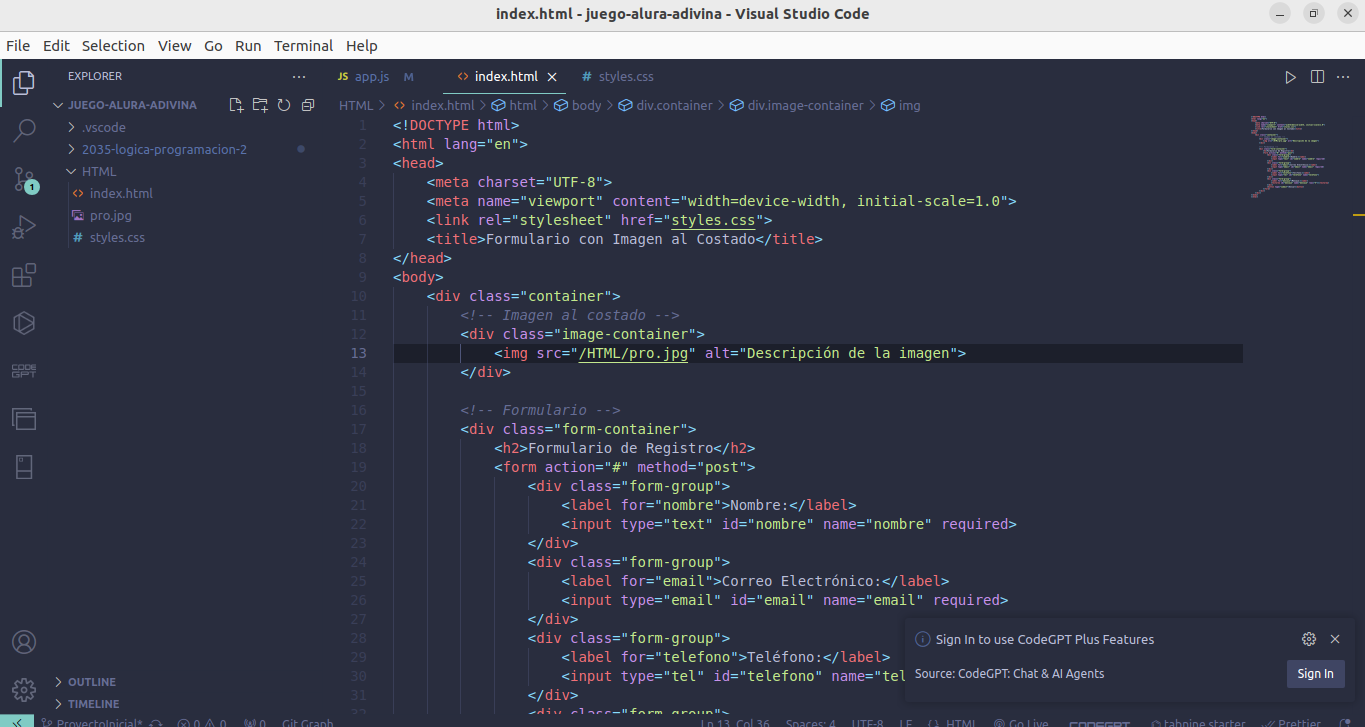Screen dimensions: 1365x727
Task: Open editor more actions ellipsis
Action: pos(1343,77)
